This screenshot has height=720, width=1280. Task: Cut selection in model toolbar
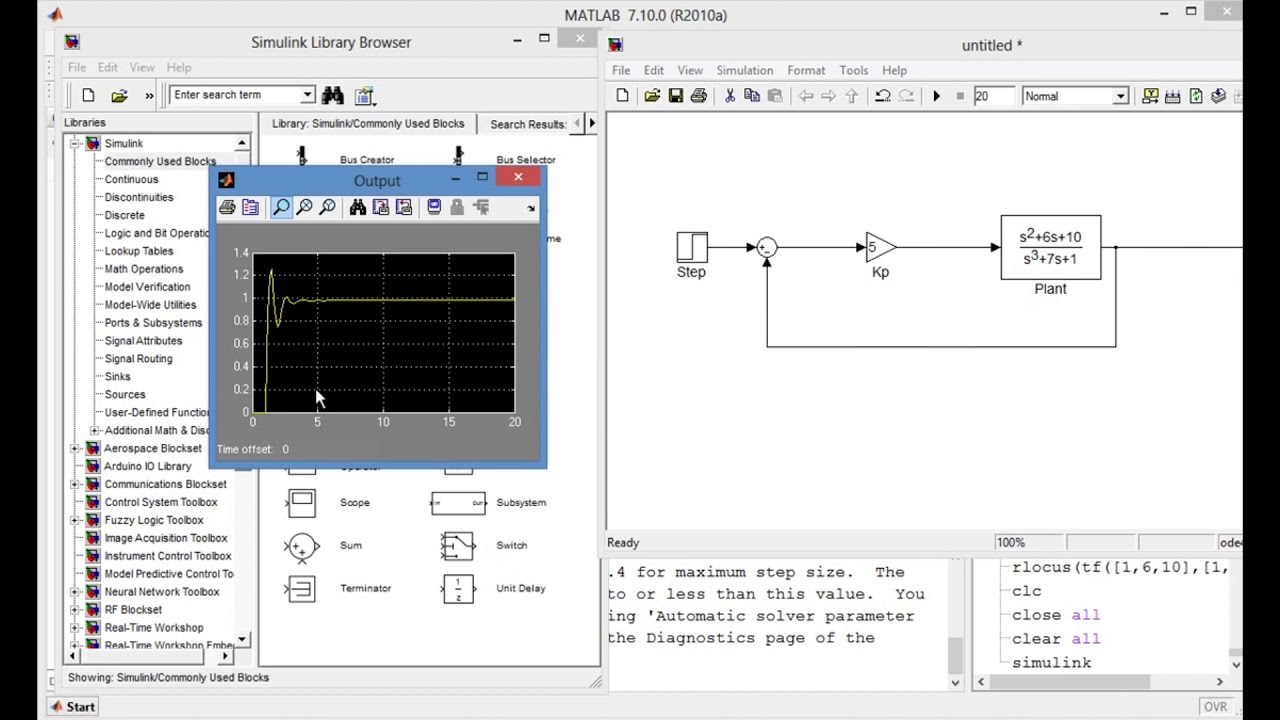click(729, 96)
